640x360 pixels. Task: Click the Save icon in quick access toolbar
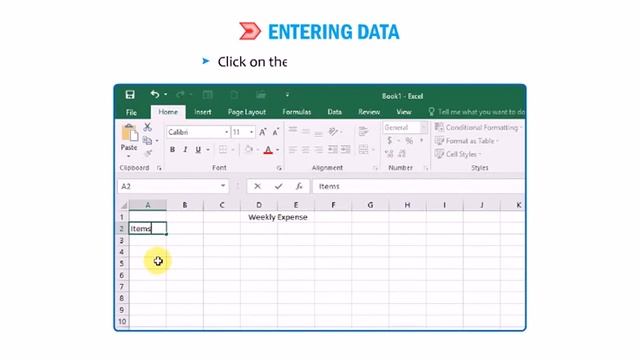pyautogui.click(x=130, y=95)
